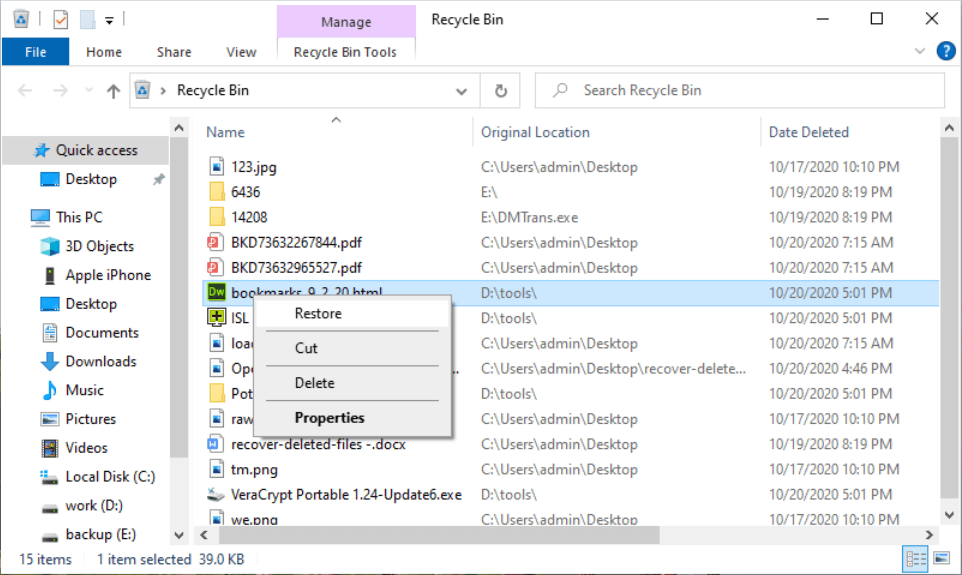Choose Restore from the context menu
The image size is (962, 575).
(x=318, y=314)
